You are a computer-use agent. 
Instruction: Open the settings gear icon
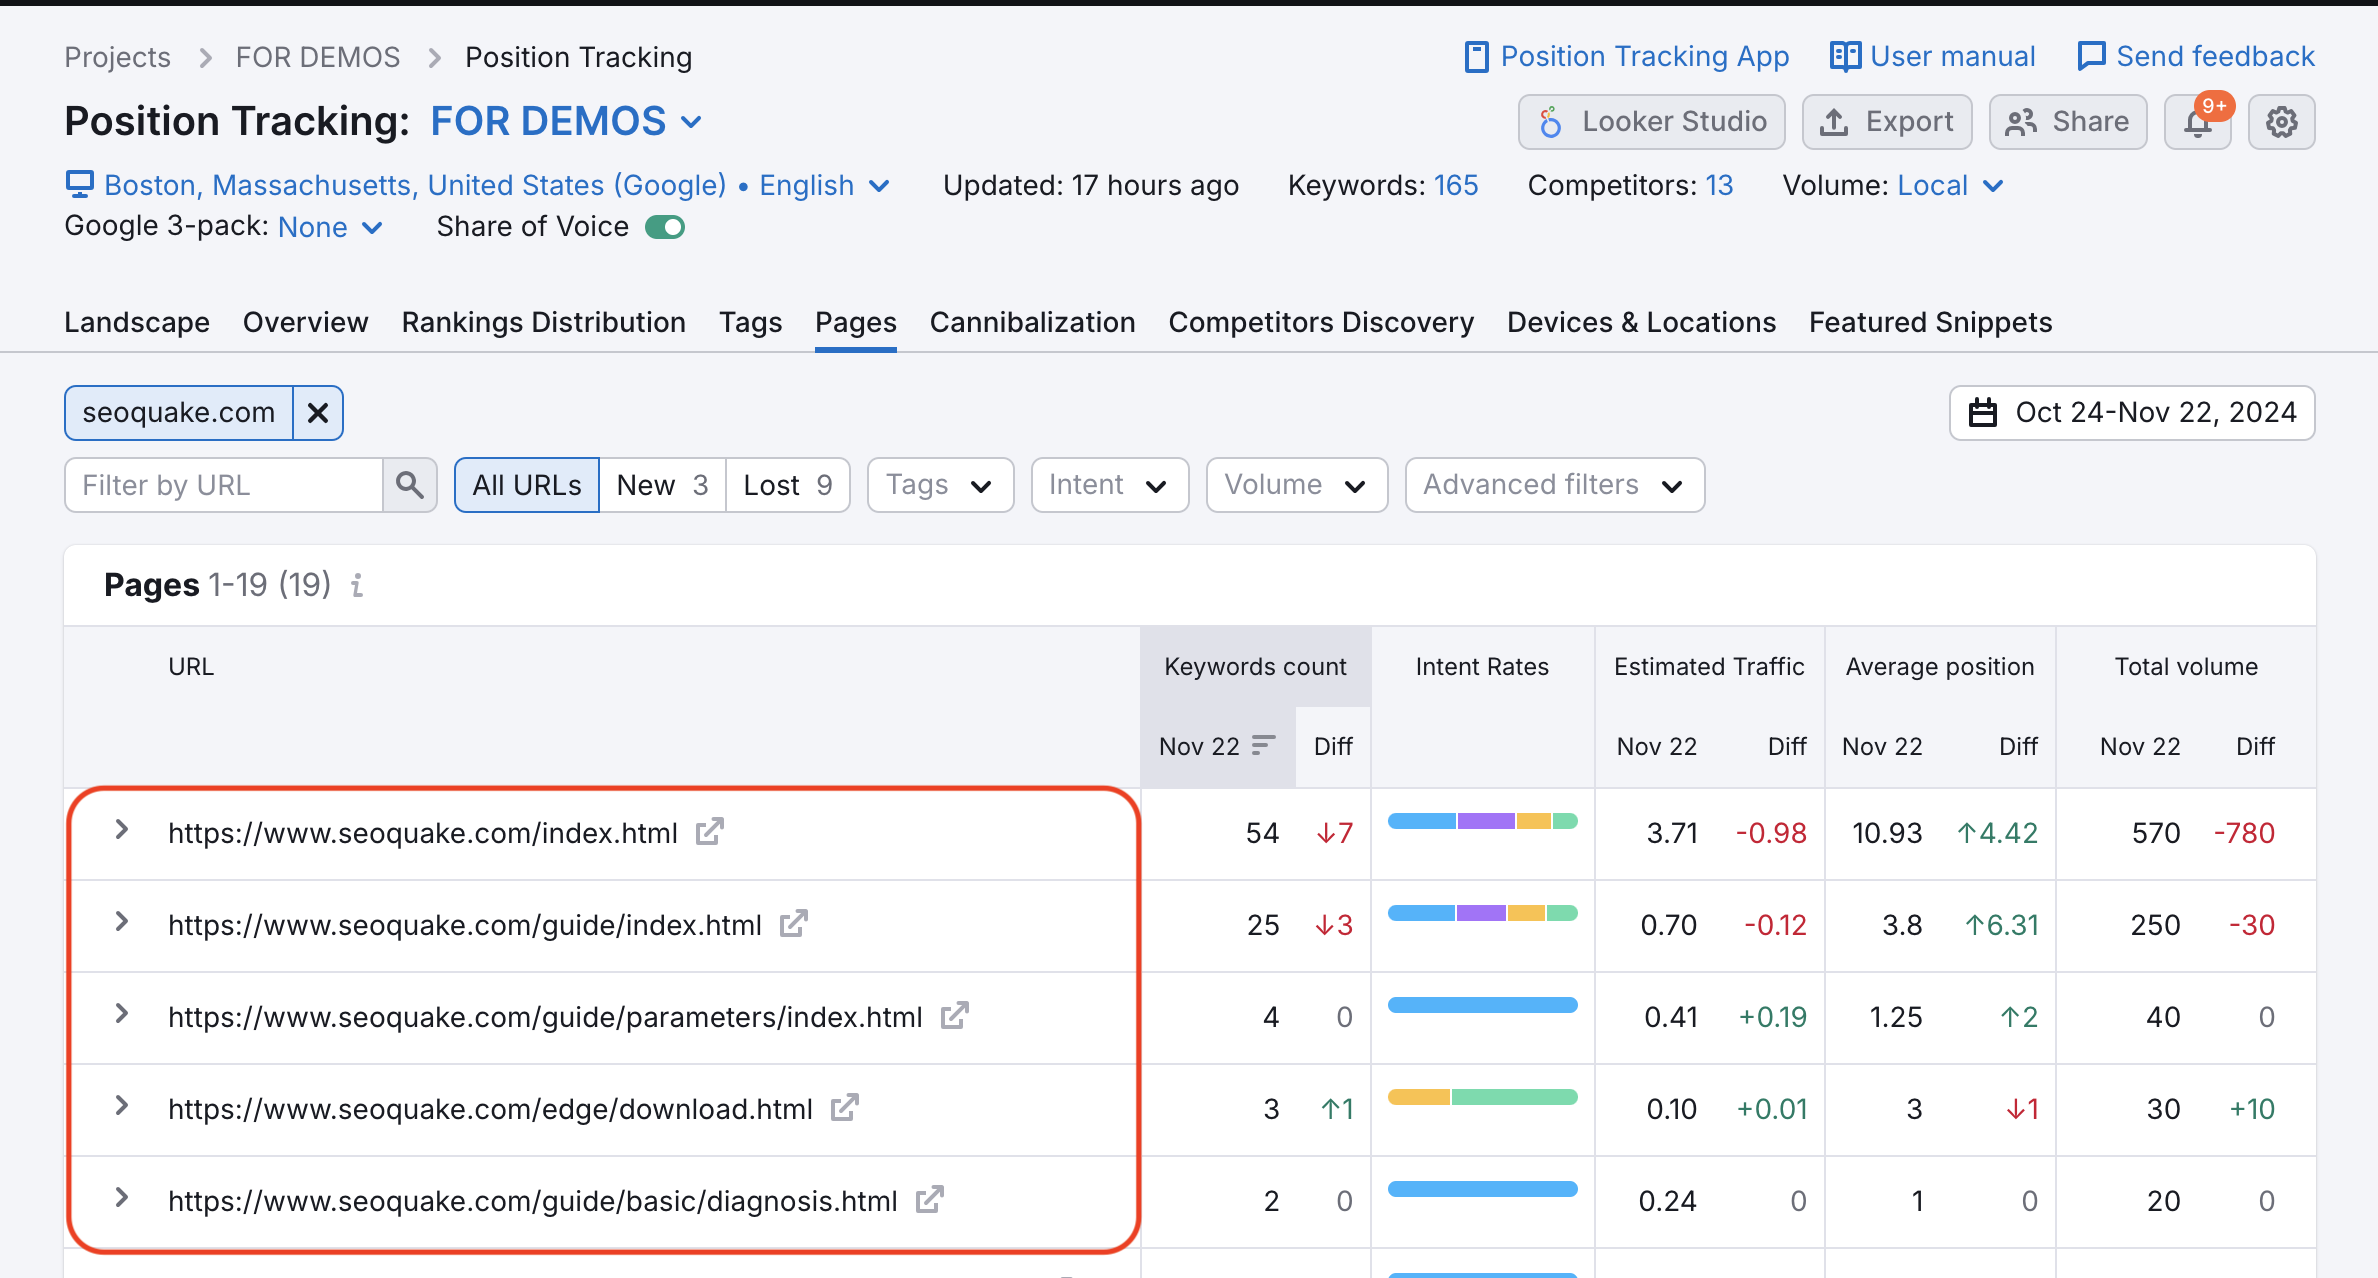pos(2281,122)
